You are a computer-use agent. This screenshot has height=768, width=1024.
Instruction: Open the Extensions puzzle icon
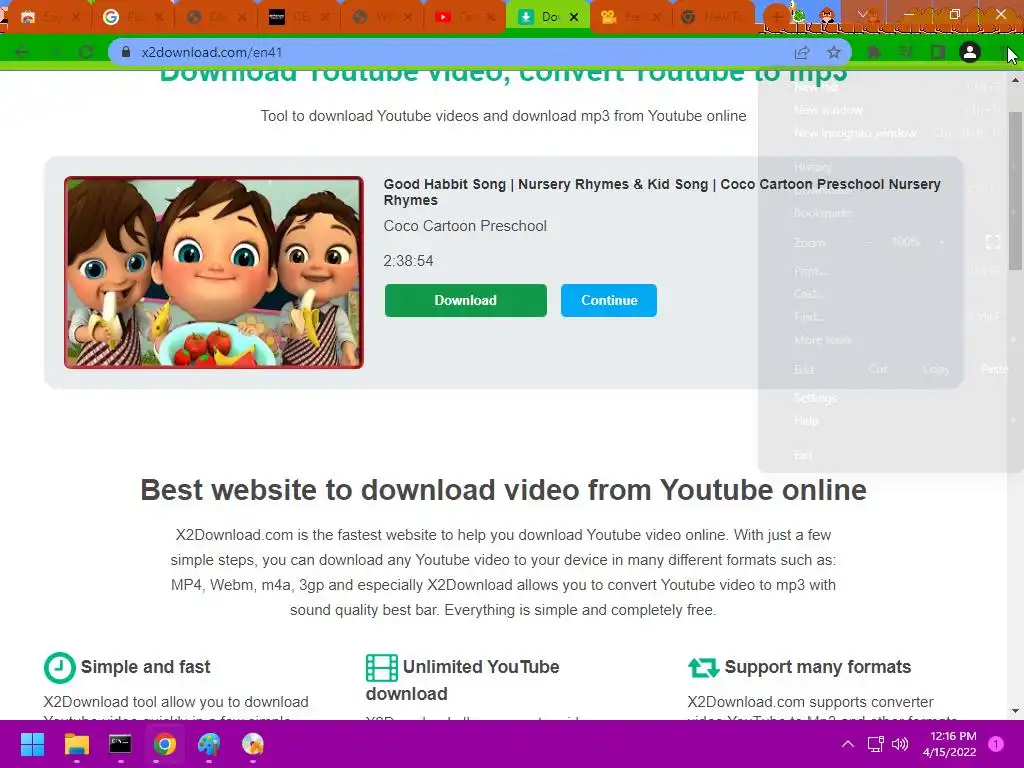(x=874, y=52)
